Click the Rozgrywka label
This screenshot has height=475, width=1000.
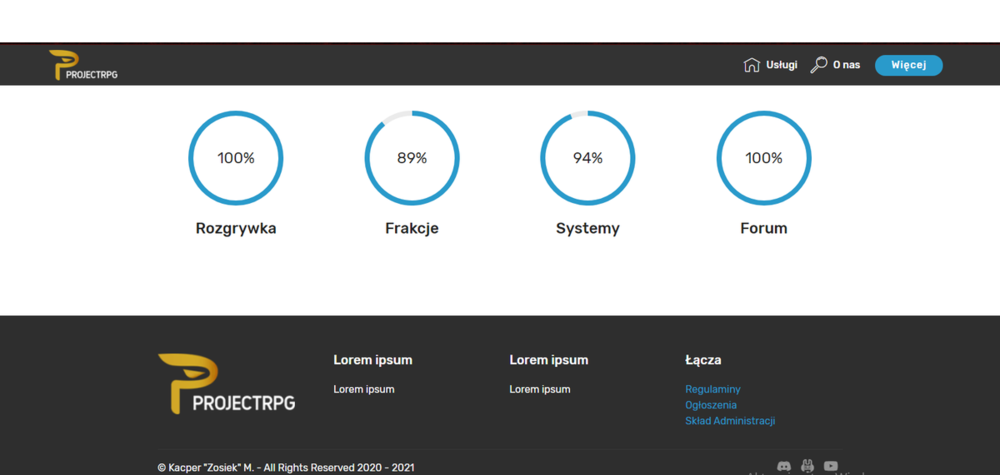point(236,228)
